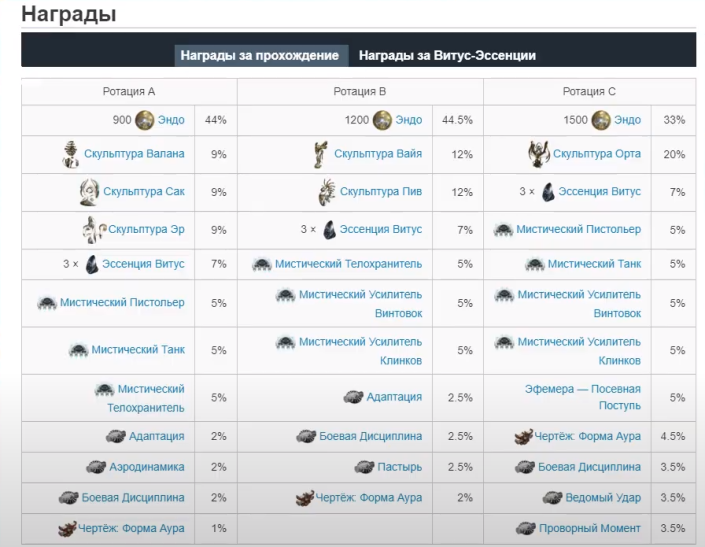Image resolution: width=705 pixels, height=547 pixels.
Task: Click the Скульптура Орта sculpture icon
Action: pos(539,154)
